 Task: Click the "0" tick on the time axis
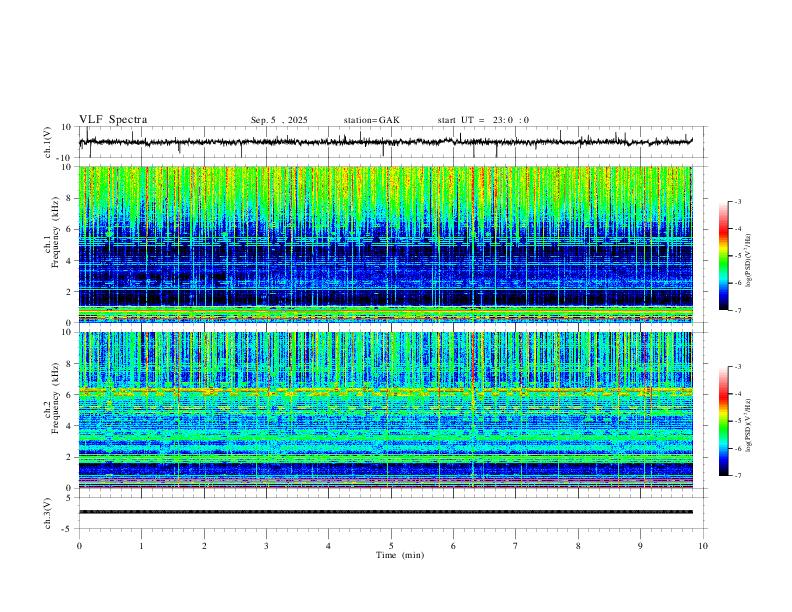pos(79,546)
